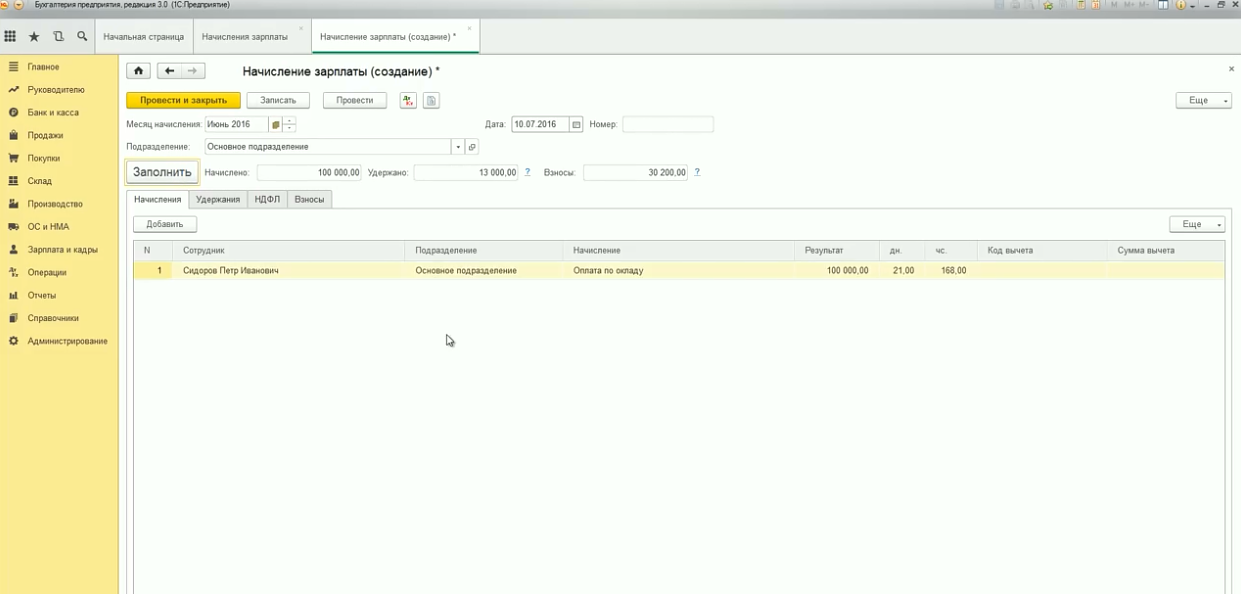Open the Подразделение item with the open-form icon
Screen dimensions: 1241x594
[472, 147]
